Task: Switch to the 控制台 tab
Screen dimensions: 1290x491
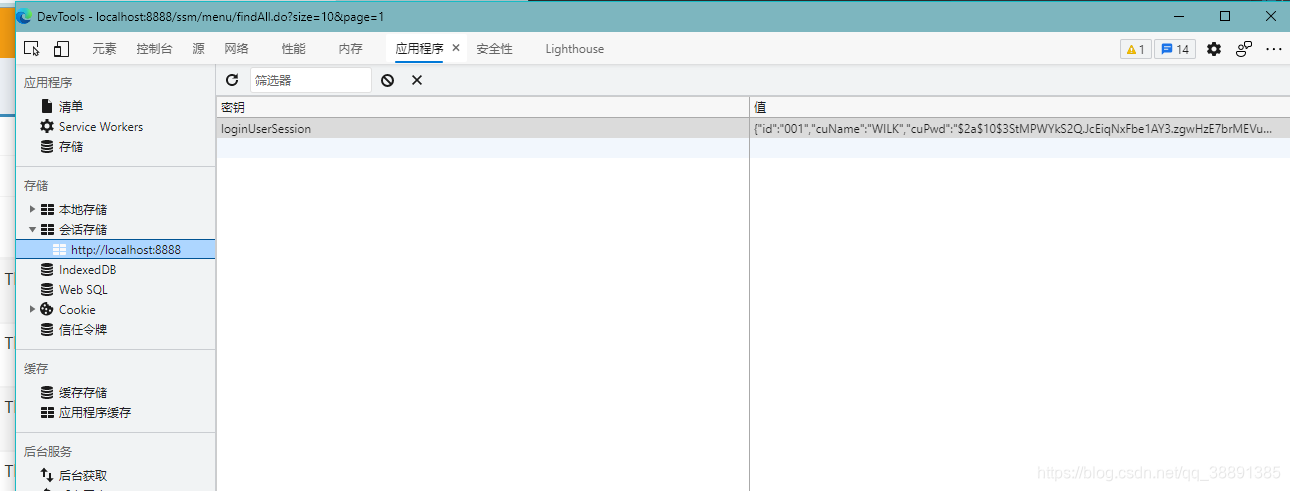Action: pyautogui.click(x=154, y=49)
